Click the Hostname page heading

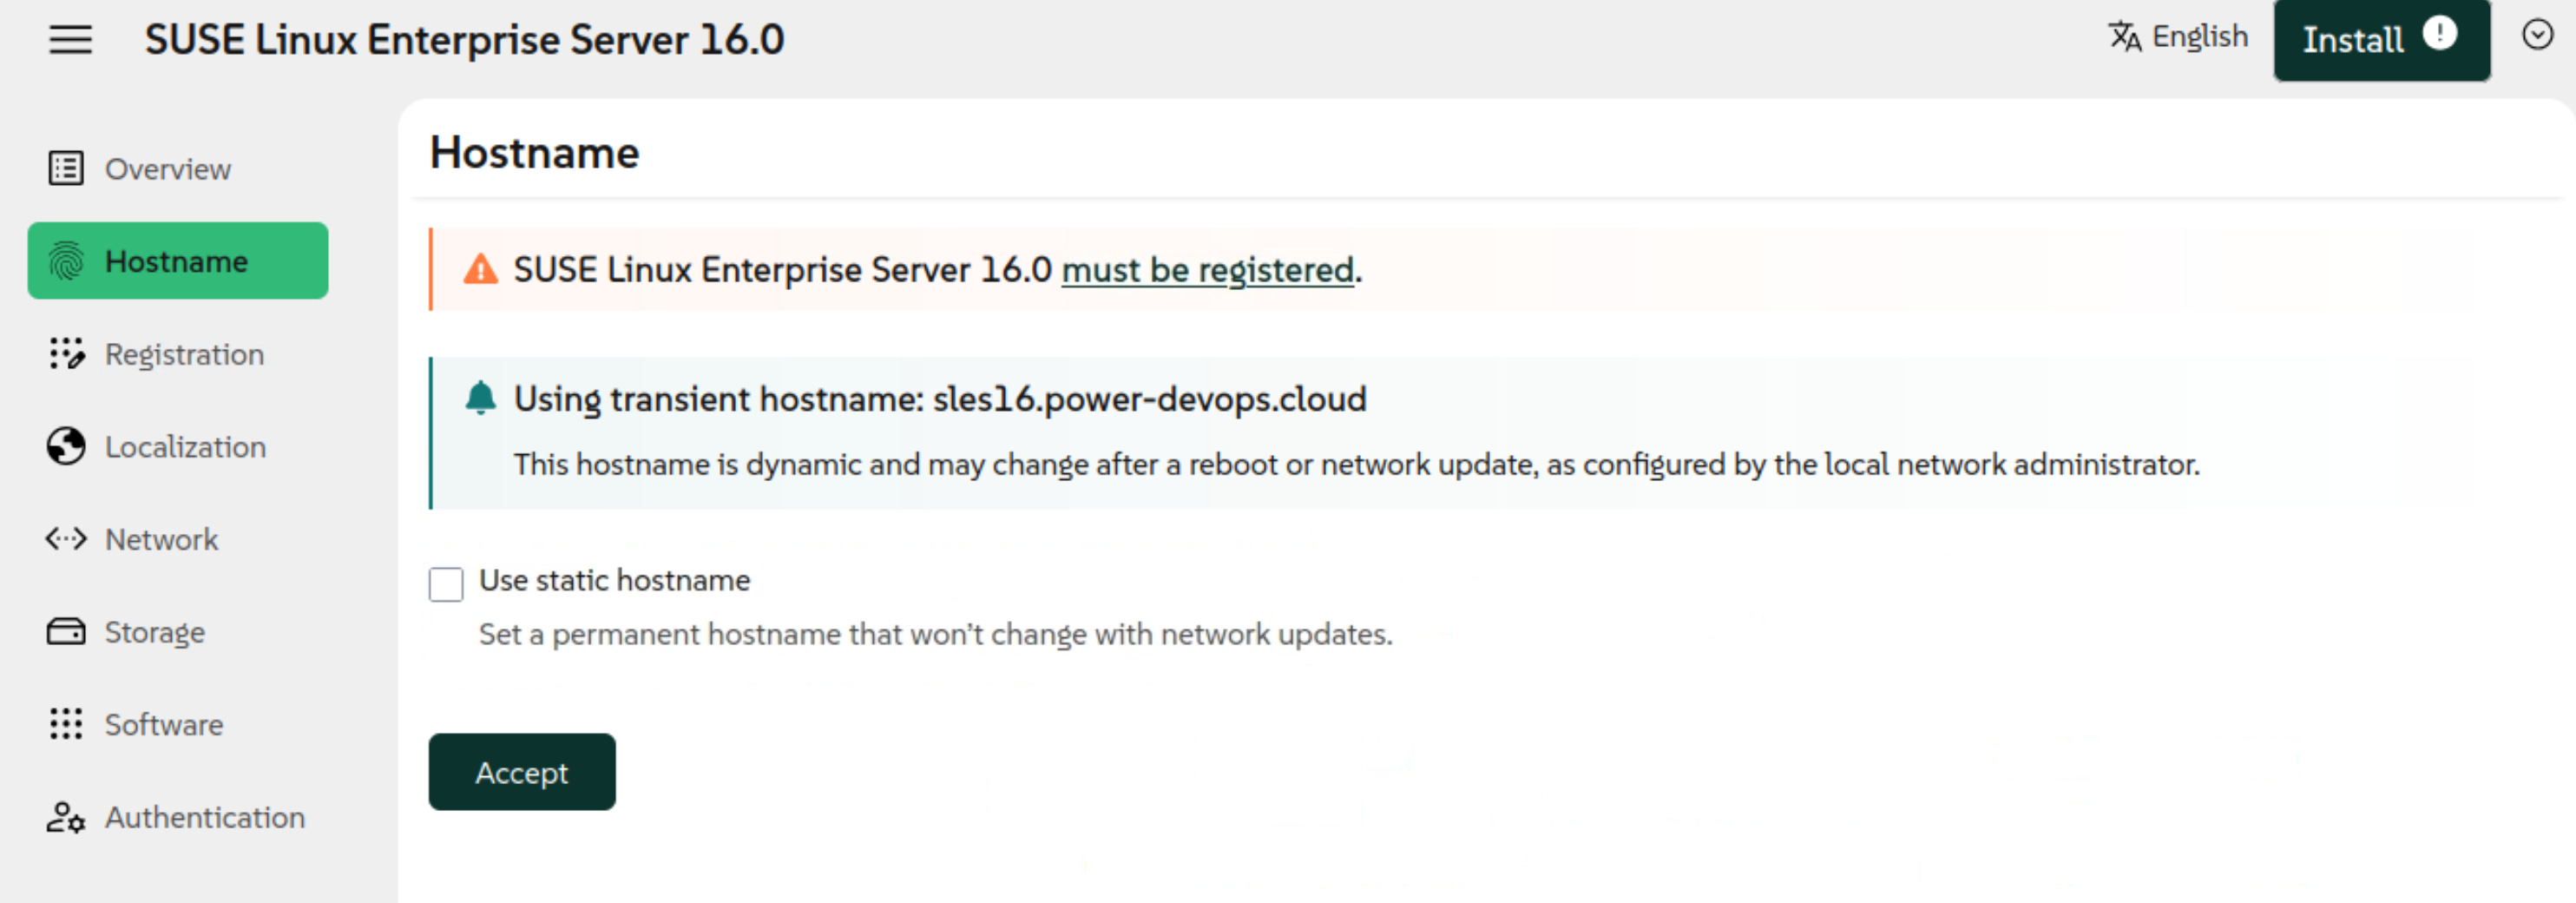point(534,153)
